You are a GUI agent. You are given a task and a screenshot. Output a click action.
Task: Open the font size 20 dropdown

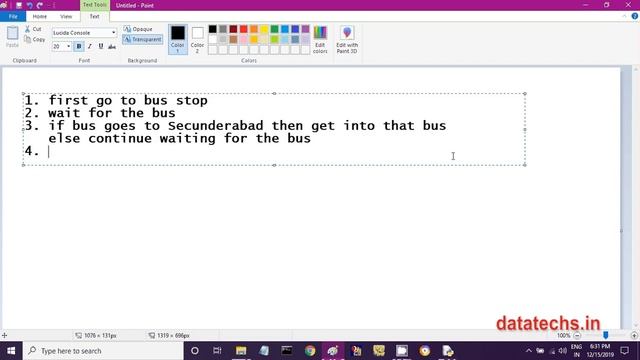point(68,47)
